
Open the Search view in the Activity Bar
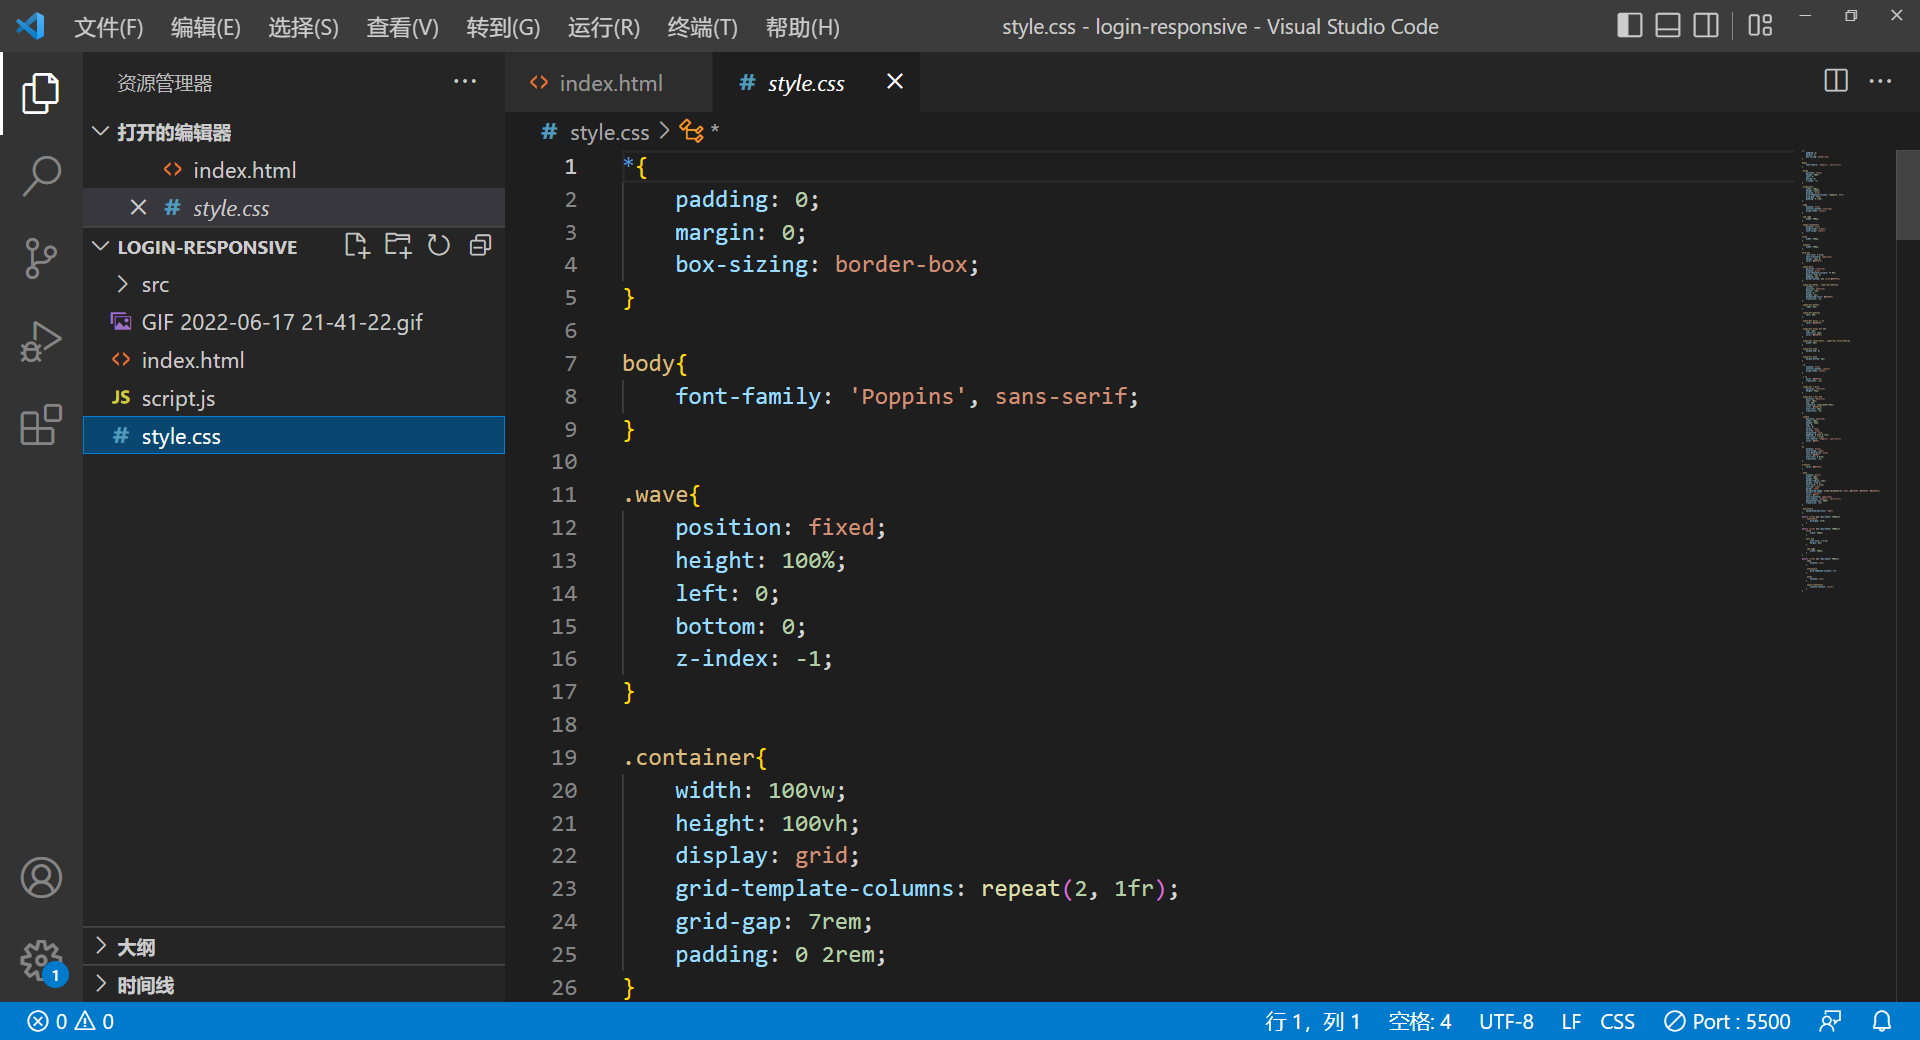point(41,175)
